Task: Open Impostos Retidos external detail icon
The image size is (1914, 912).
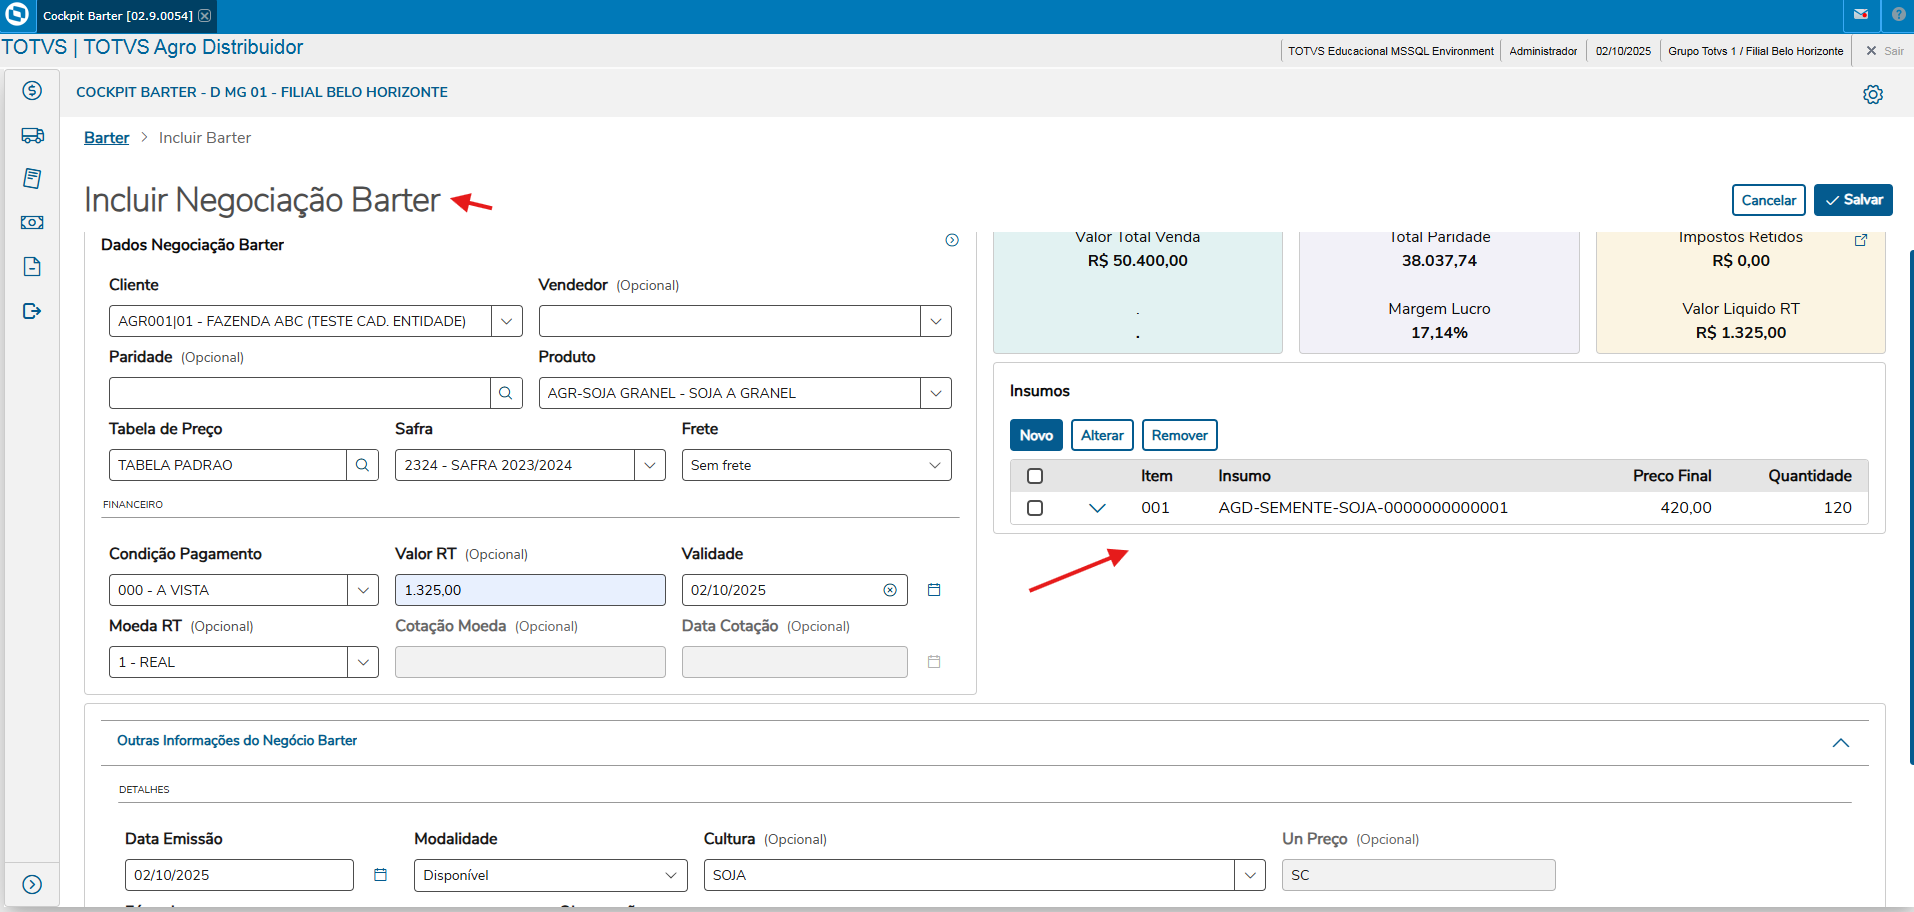Action: point(1861,240)
